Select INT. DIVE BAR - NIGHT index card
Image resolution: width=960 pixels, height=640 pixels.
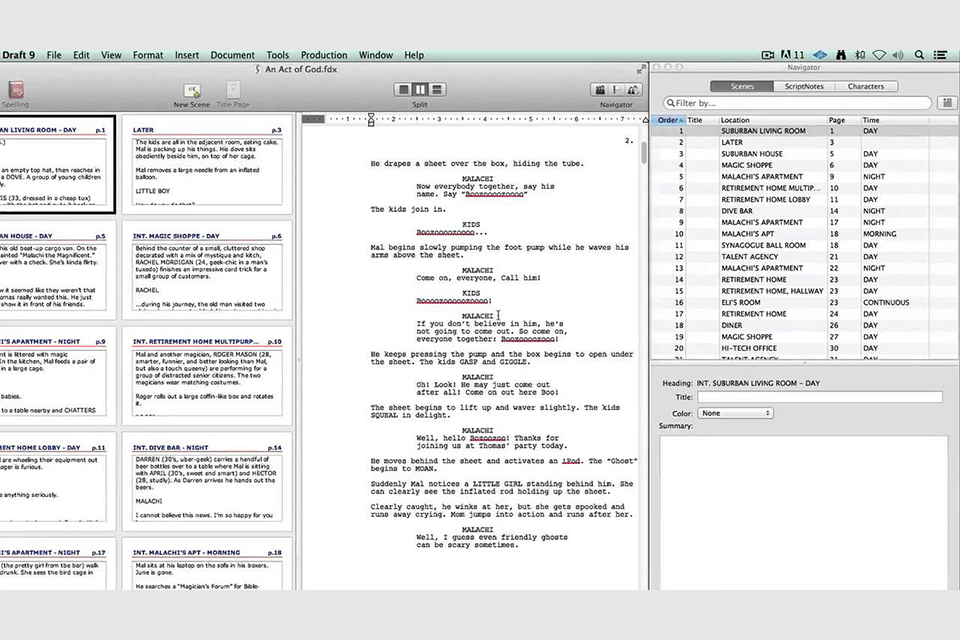tap(208, 482)
